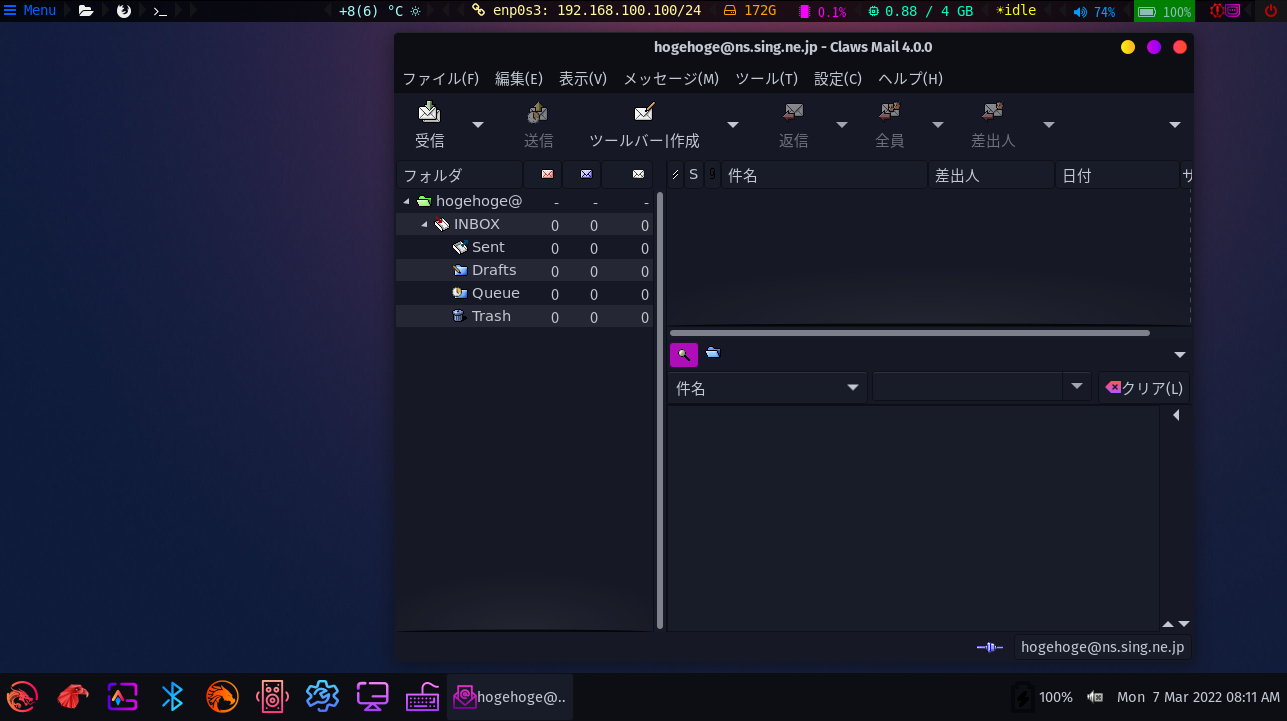Open the settings gear icon in the dock
This screenshot has height=721, width=1287.
pyautogui.click(x=322, y=696)
